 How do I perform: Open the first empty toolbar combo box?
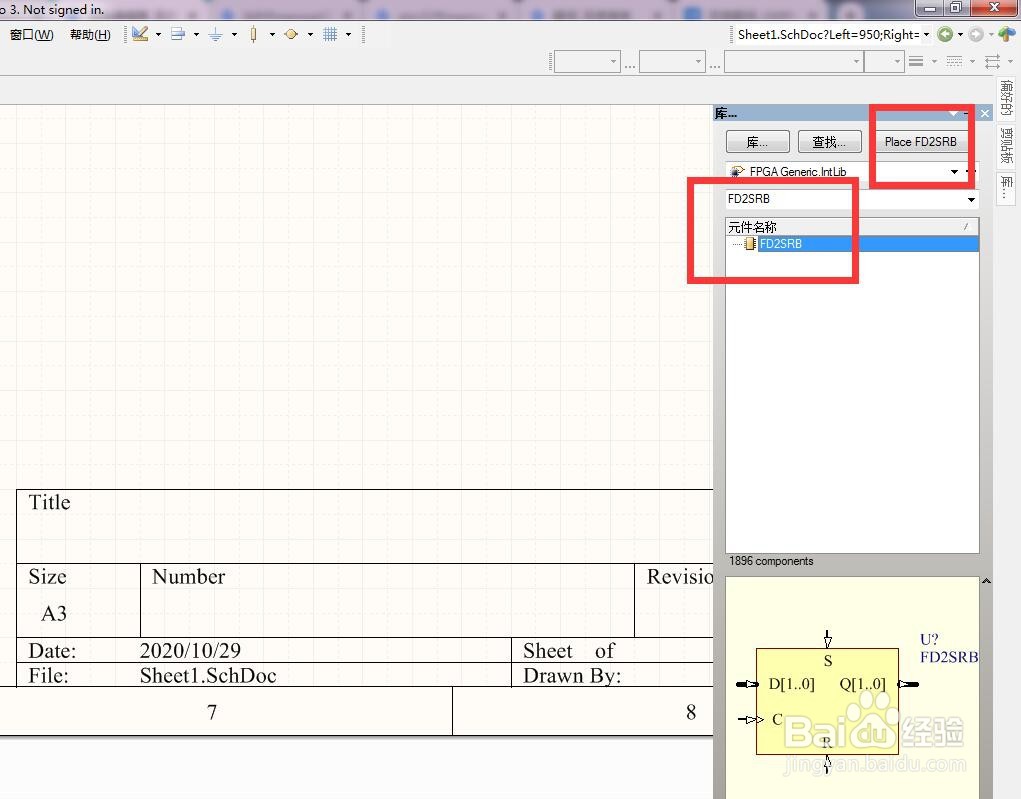[586, 62]
